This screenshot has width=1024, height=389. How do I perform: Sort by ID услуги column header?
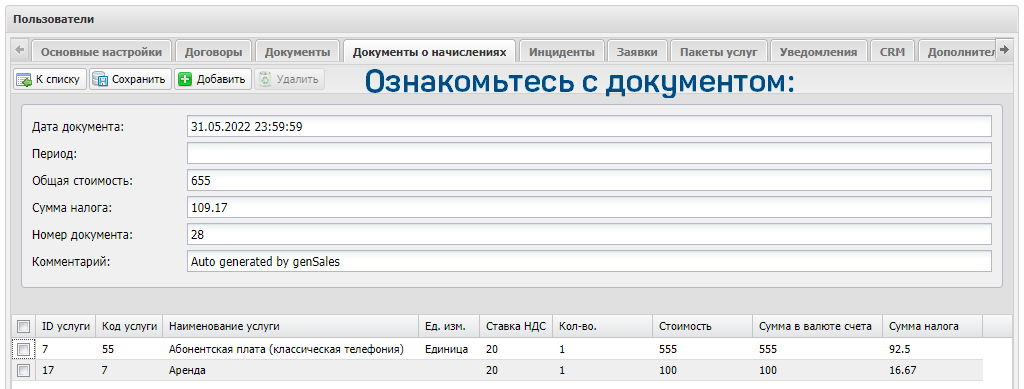[x=66, y=326]
